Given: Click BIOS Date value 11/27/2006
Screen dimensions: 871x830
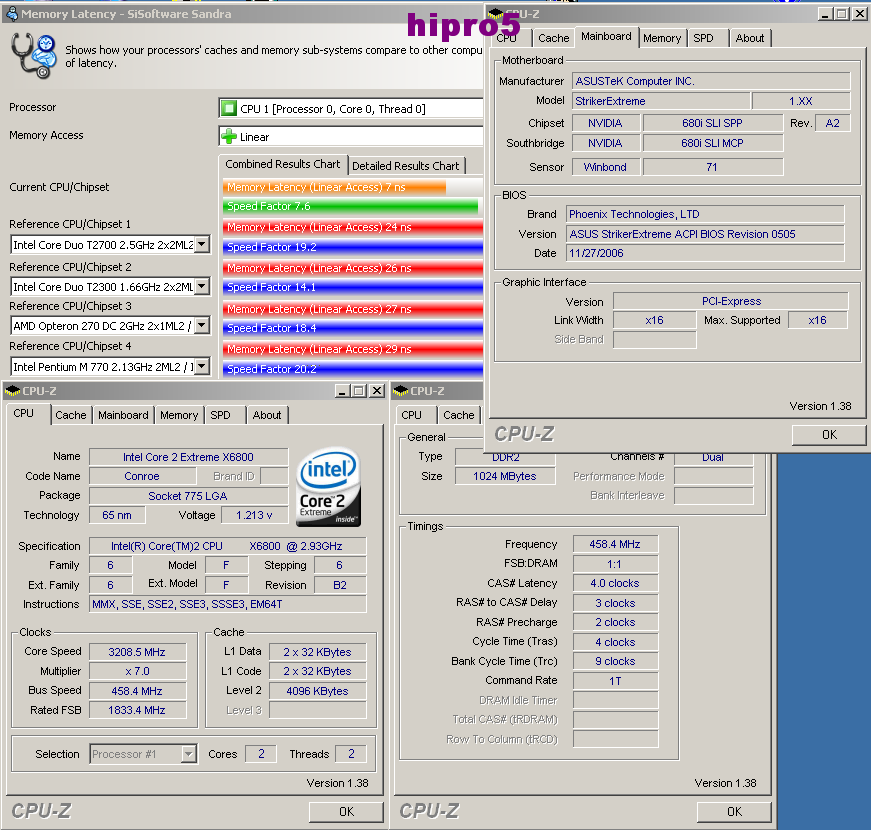Looking at the screenshot, I should [x=705, y=253].
